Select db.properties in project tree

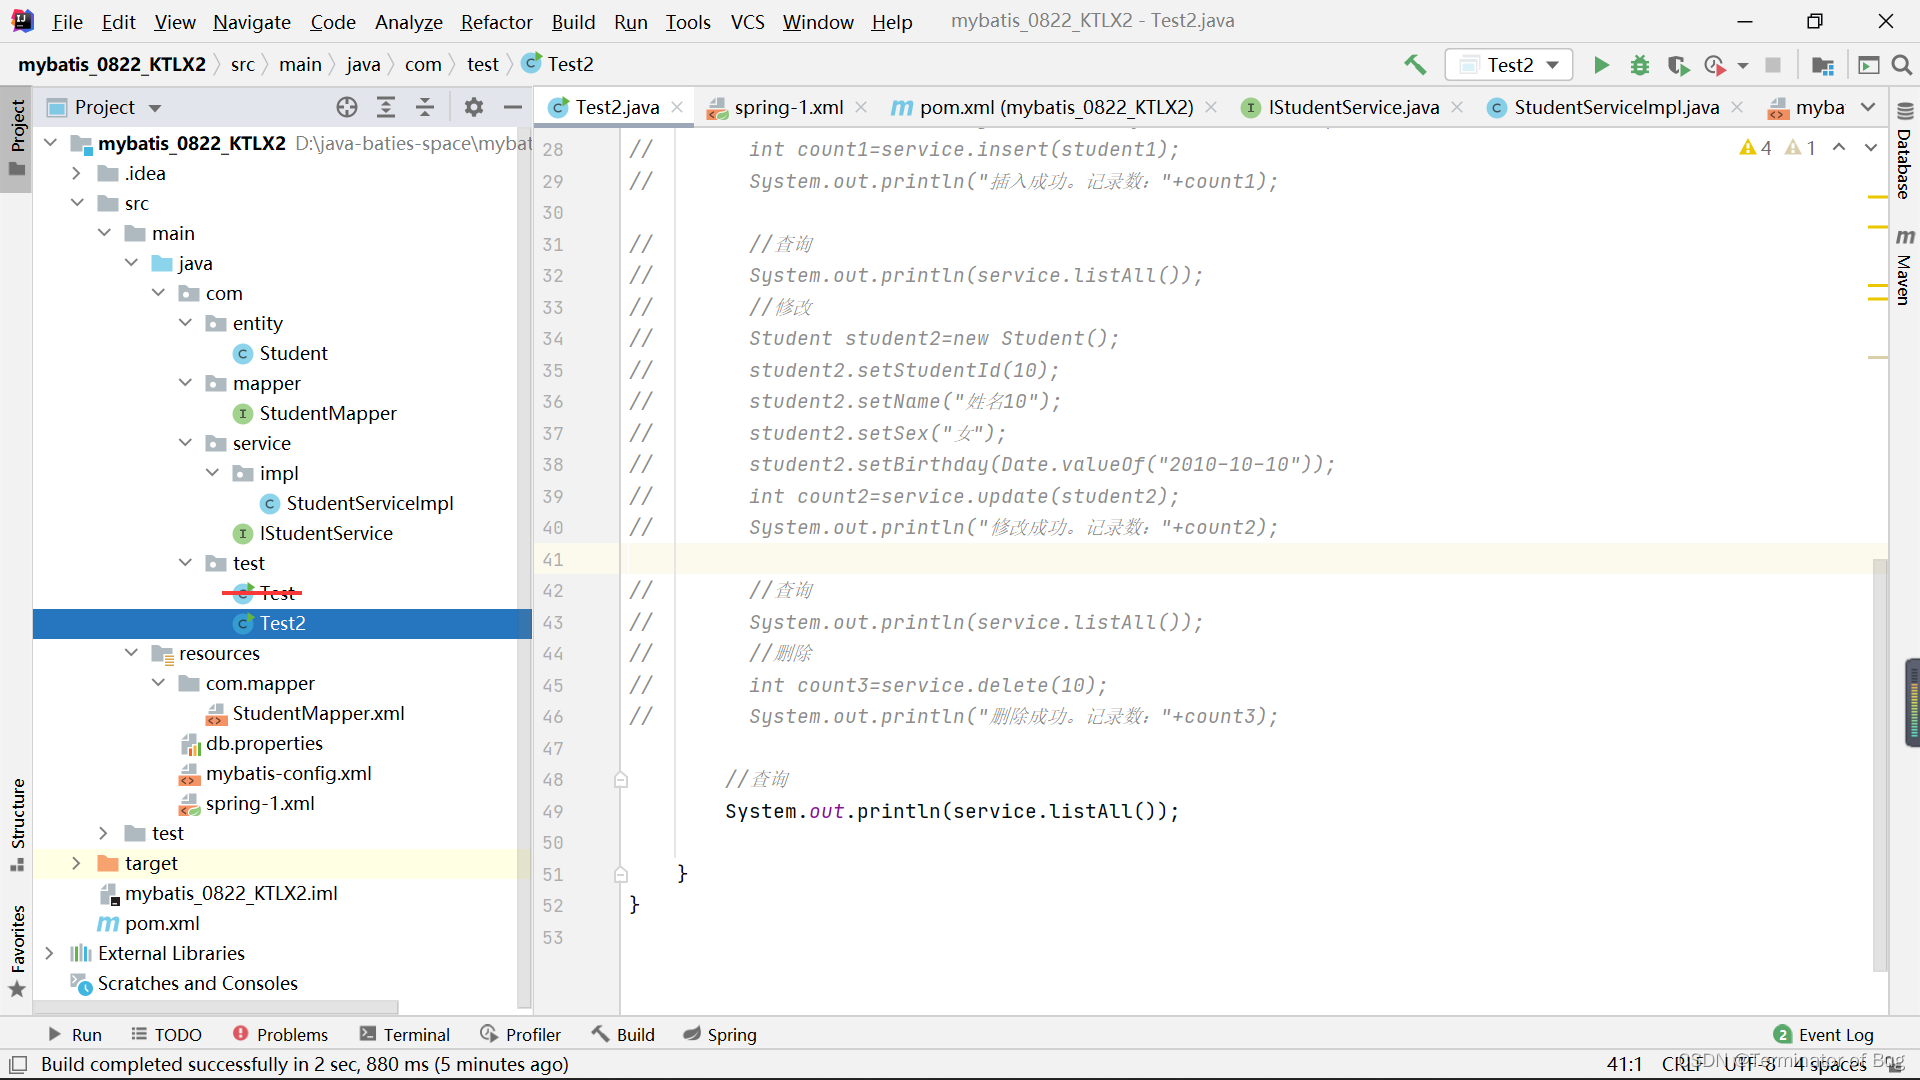pyautogui.click(x=264, y=743)
